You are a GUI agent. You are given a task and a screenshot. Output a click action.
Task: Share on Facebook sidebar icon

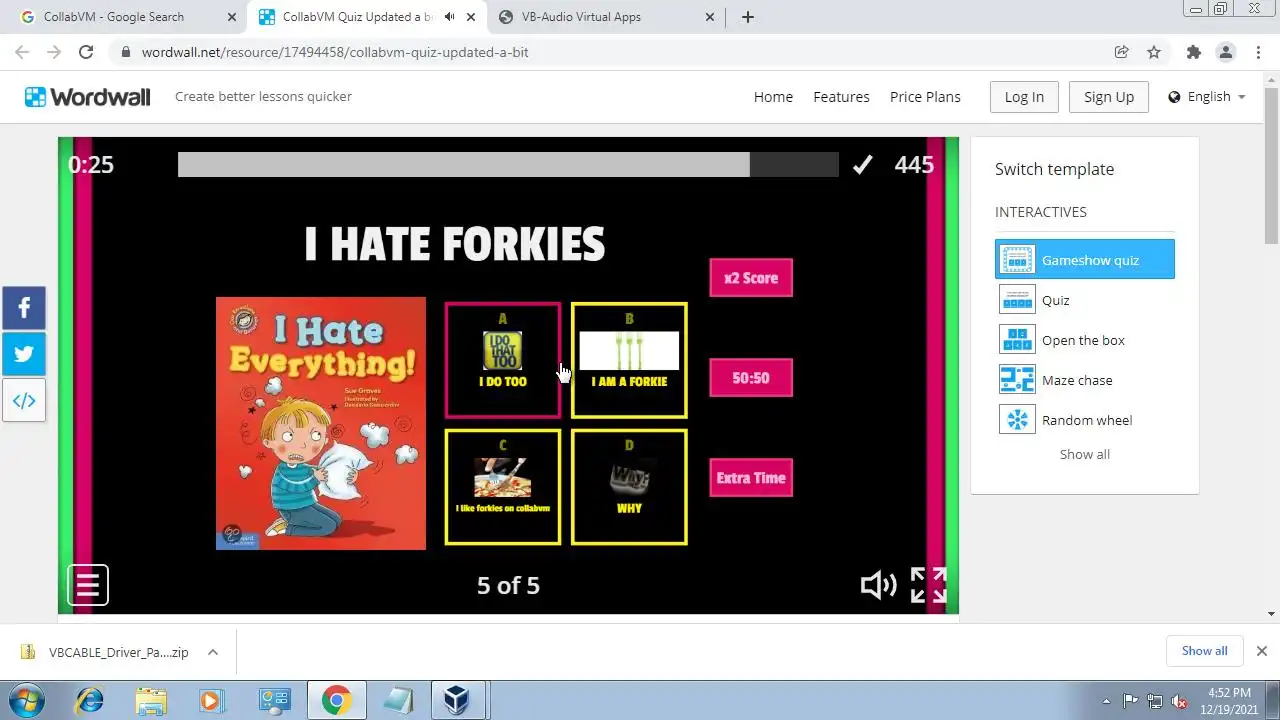[24, 308]
